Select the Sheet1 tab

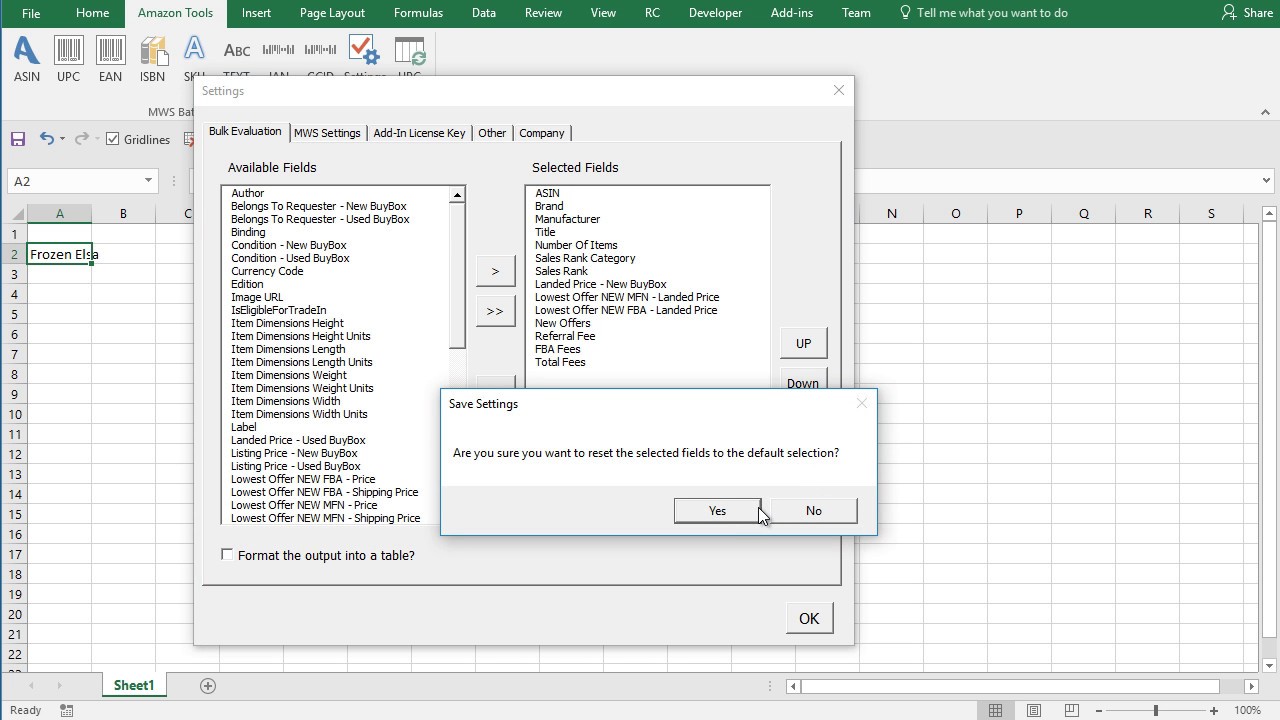coord(134,685)
